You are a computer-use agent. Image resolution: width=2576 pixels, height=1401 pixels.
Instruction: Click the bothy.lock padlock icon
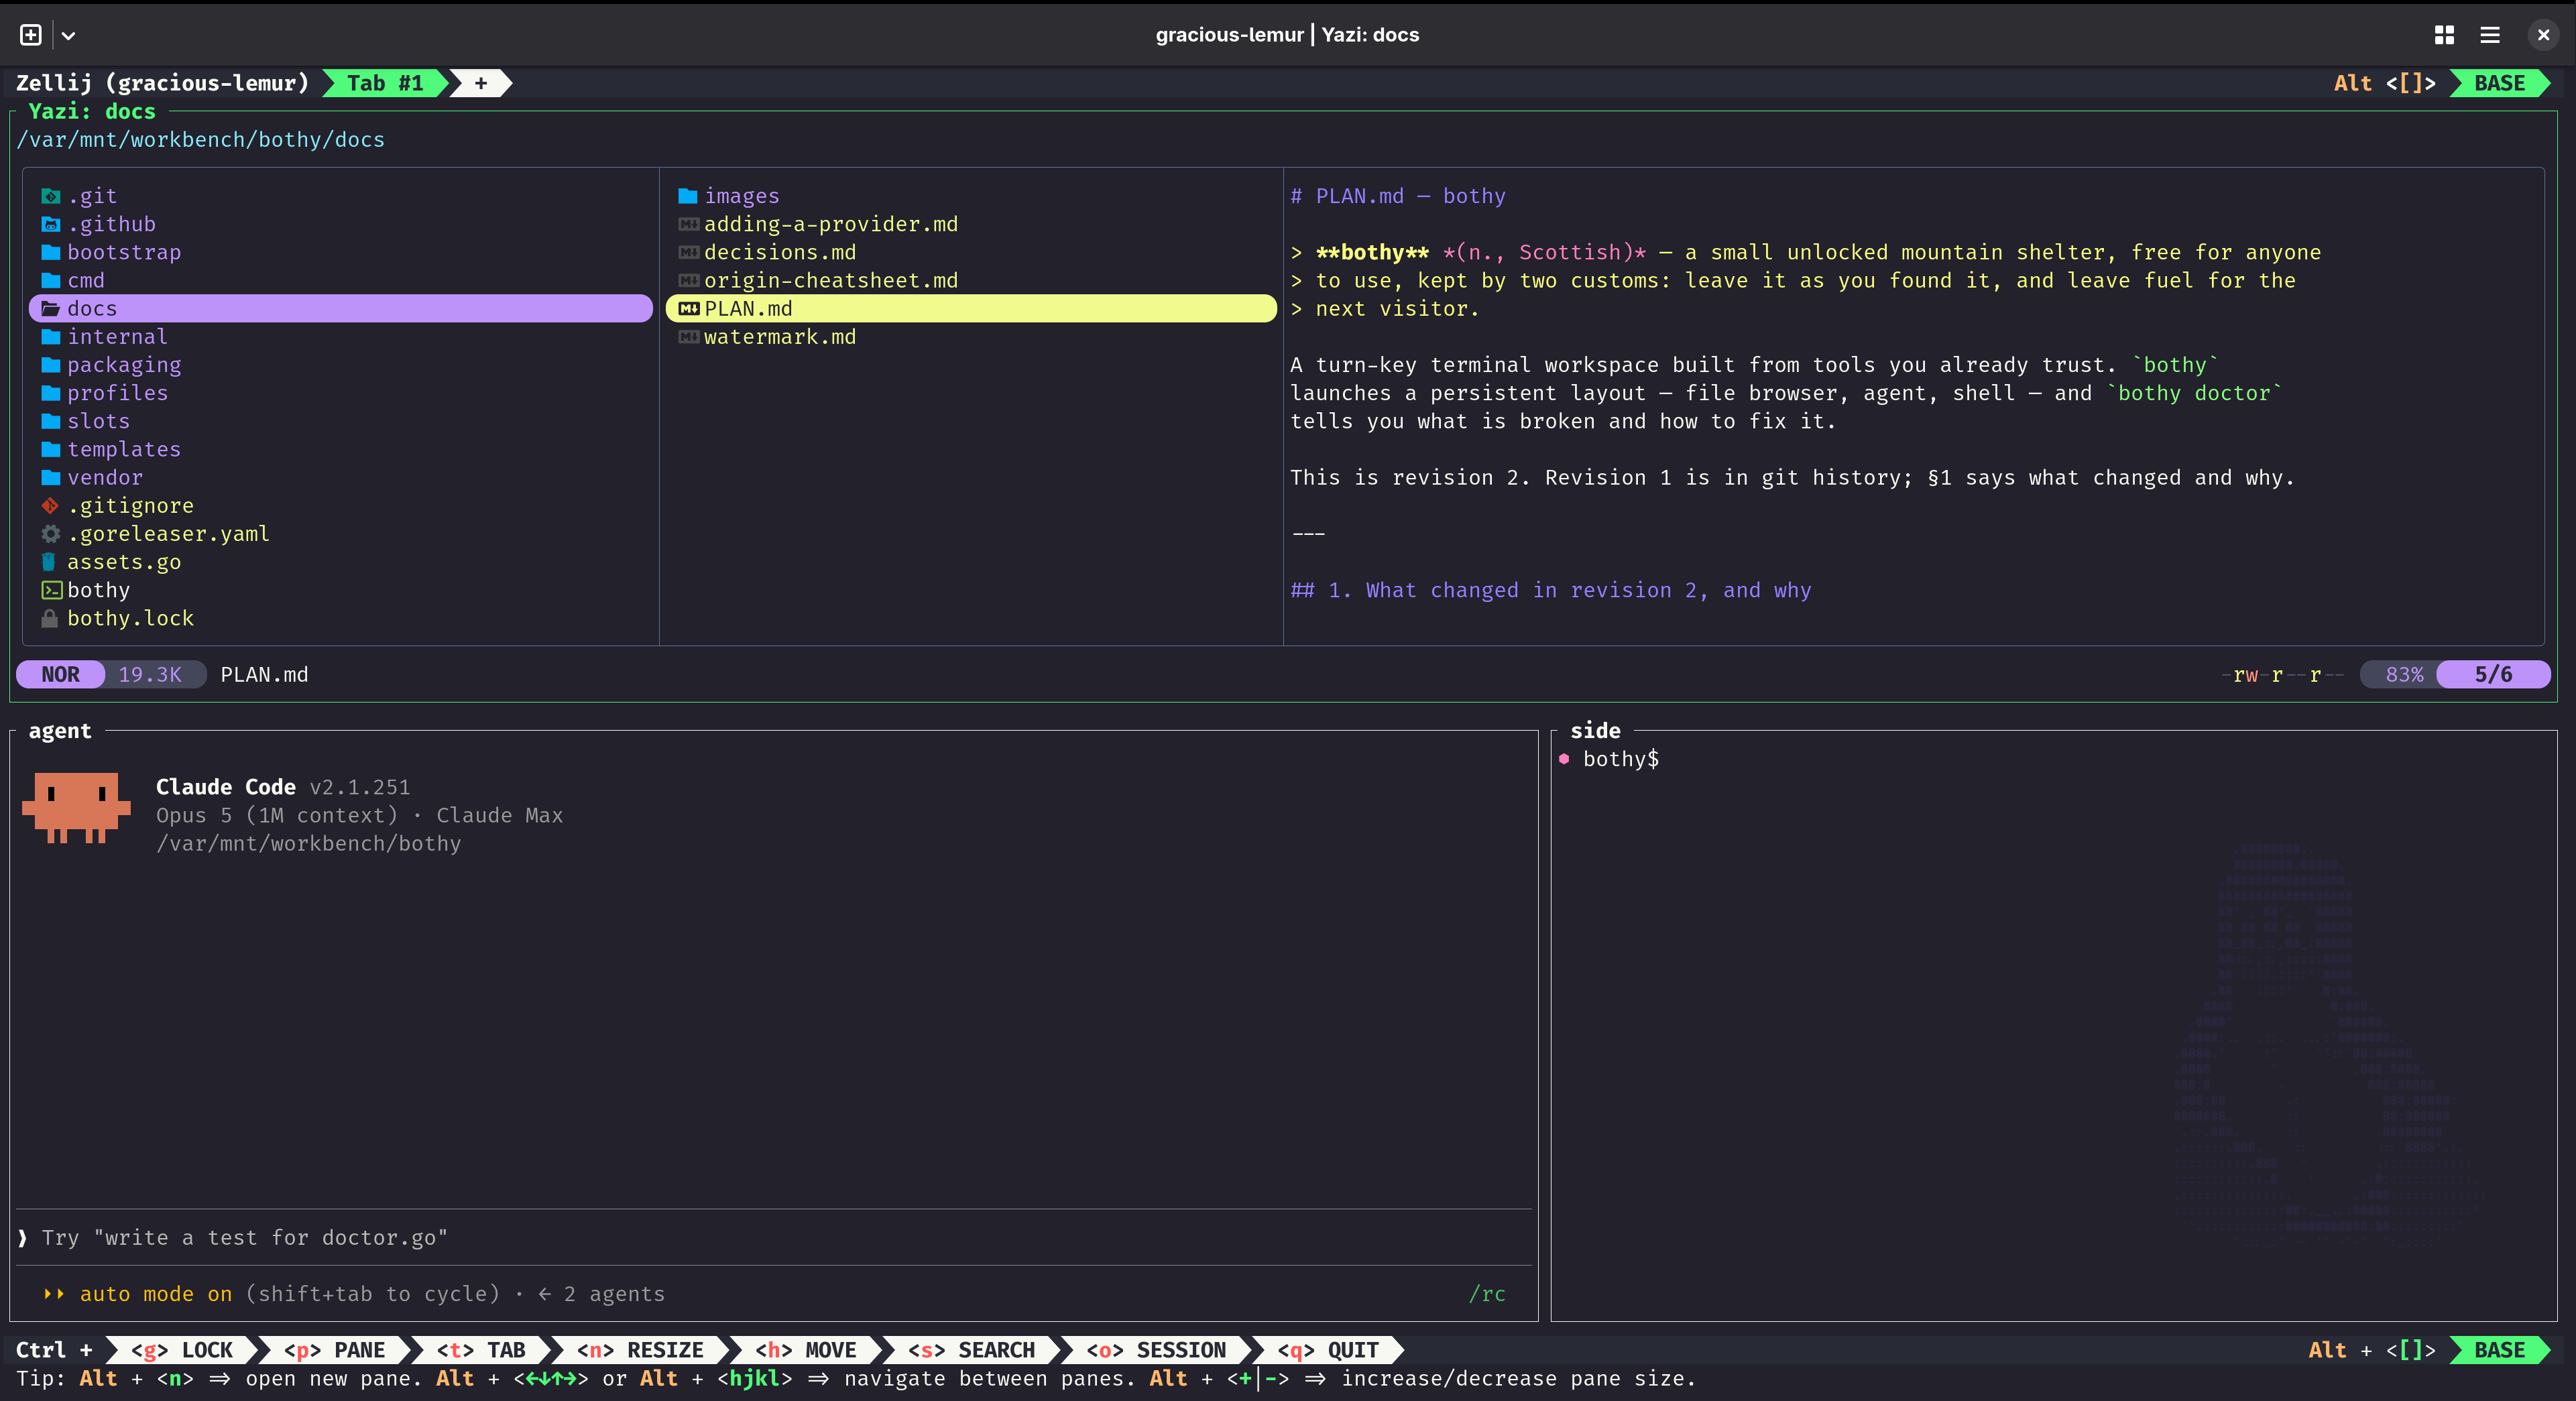[x=50, y=619]
